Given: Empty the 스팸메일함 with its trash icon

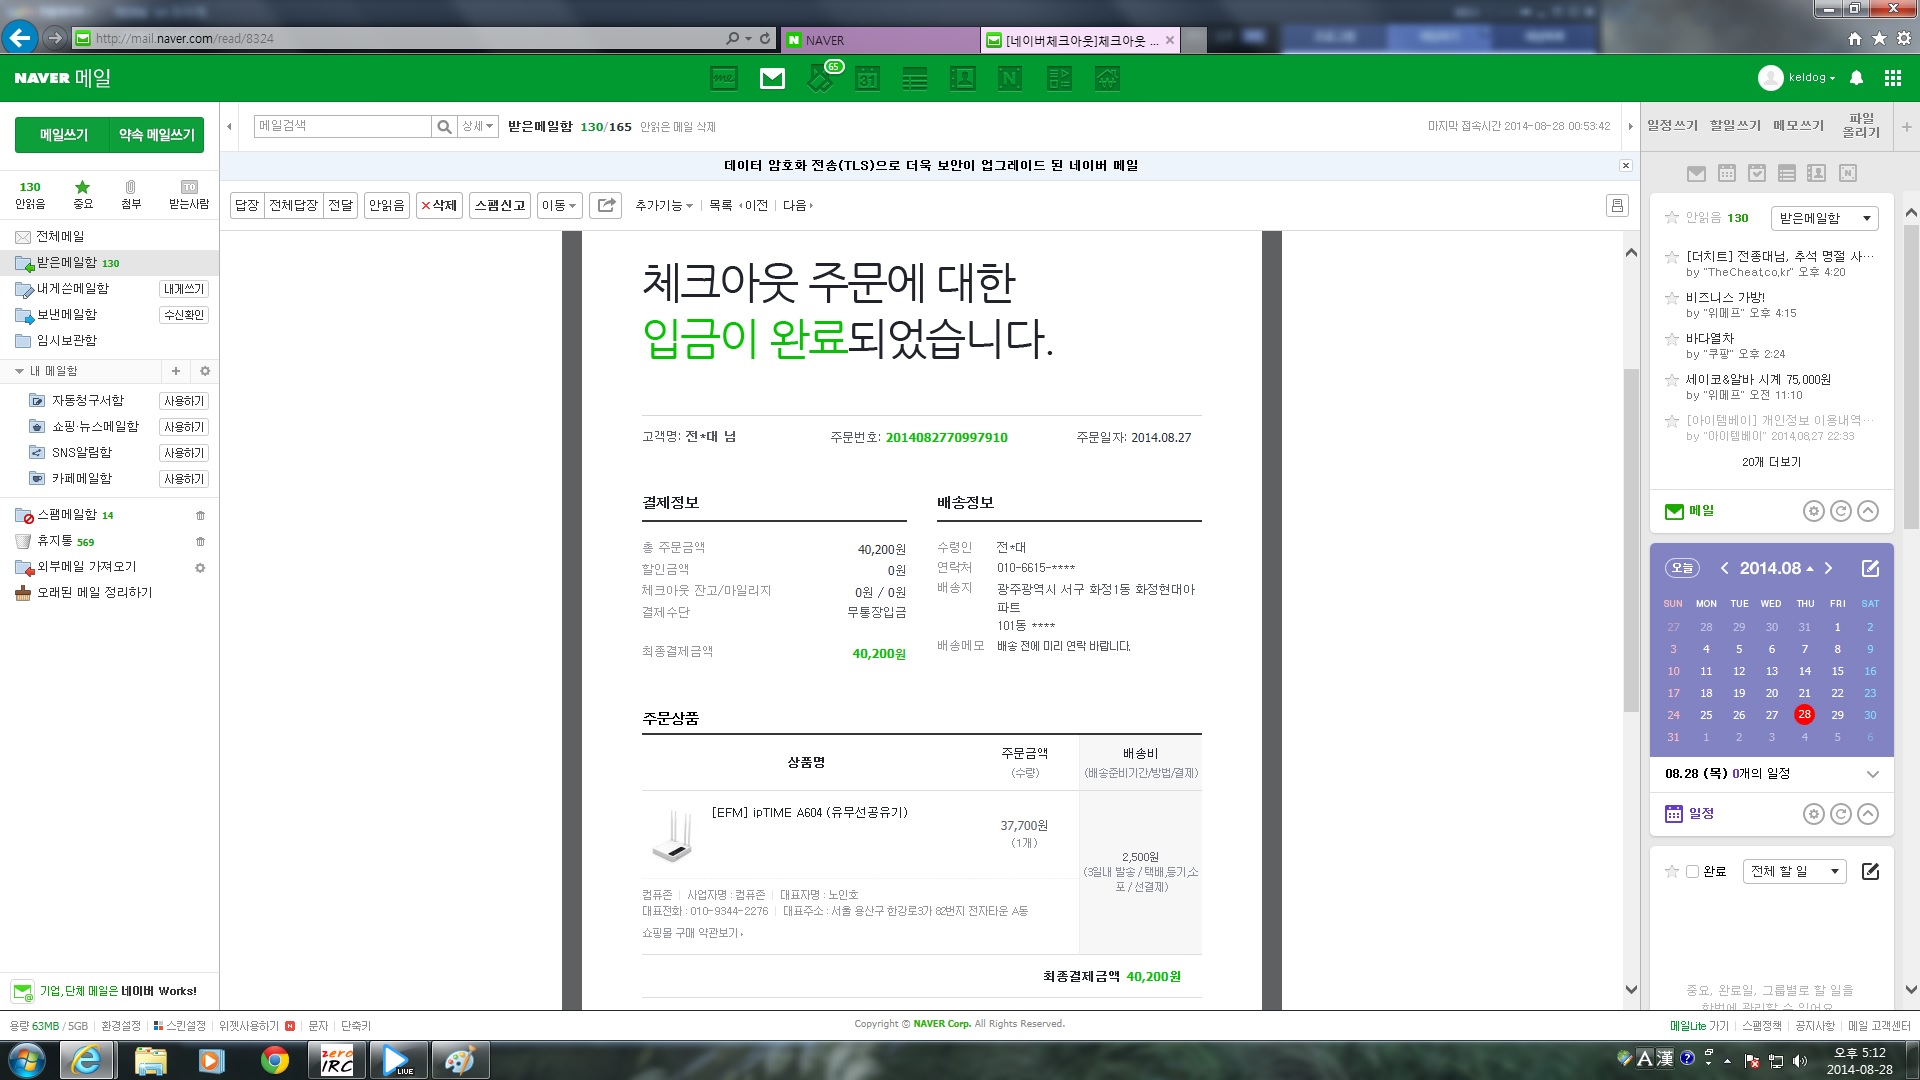Looking at the screenshot, I should (x=200, y=515).
